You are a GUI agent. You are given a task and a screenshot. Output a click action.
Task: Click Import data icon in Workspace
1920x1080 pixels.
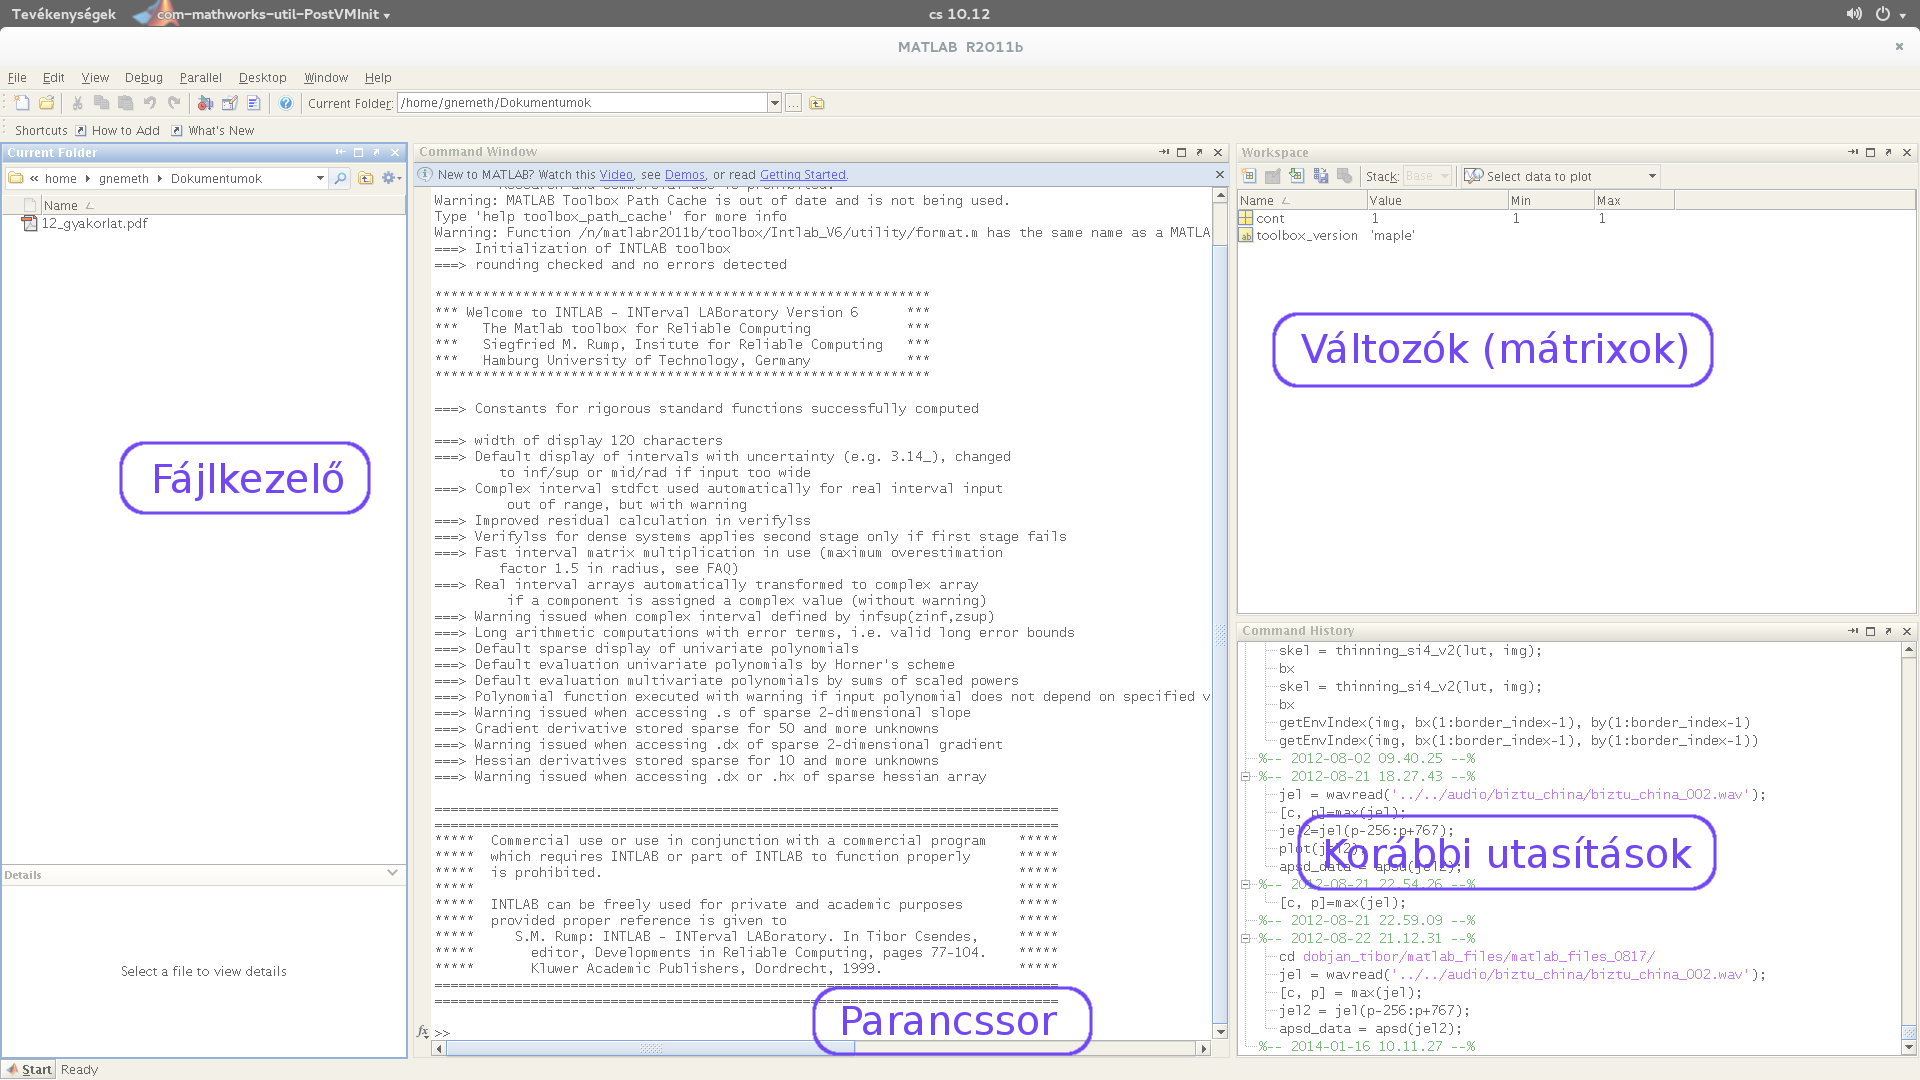[x=1297, y=176]
